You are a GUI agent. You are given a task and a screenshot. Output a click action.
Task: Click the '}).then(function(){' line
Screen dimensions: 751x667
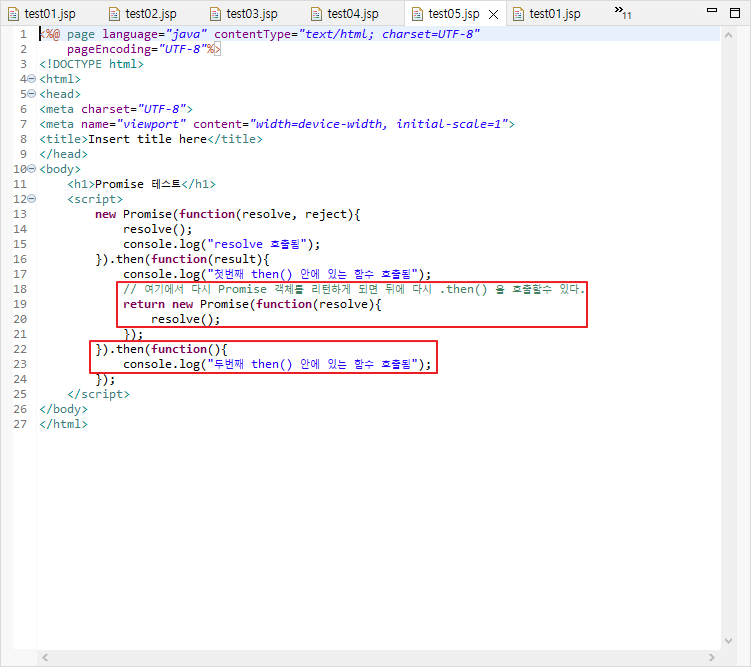coord(161,349)
